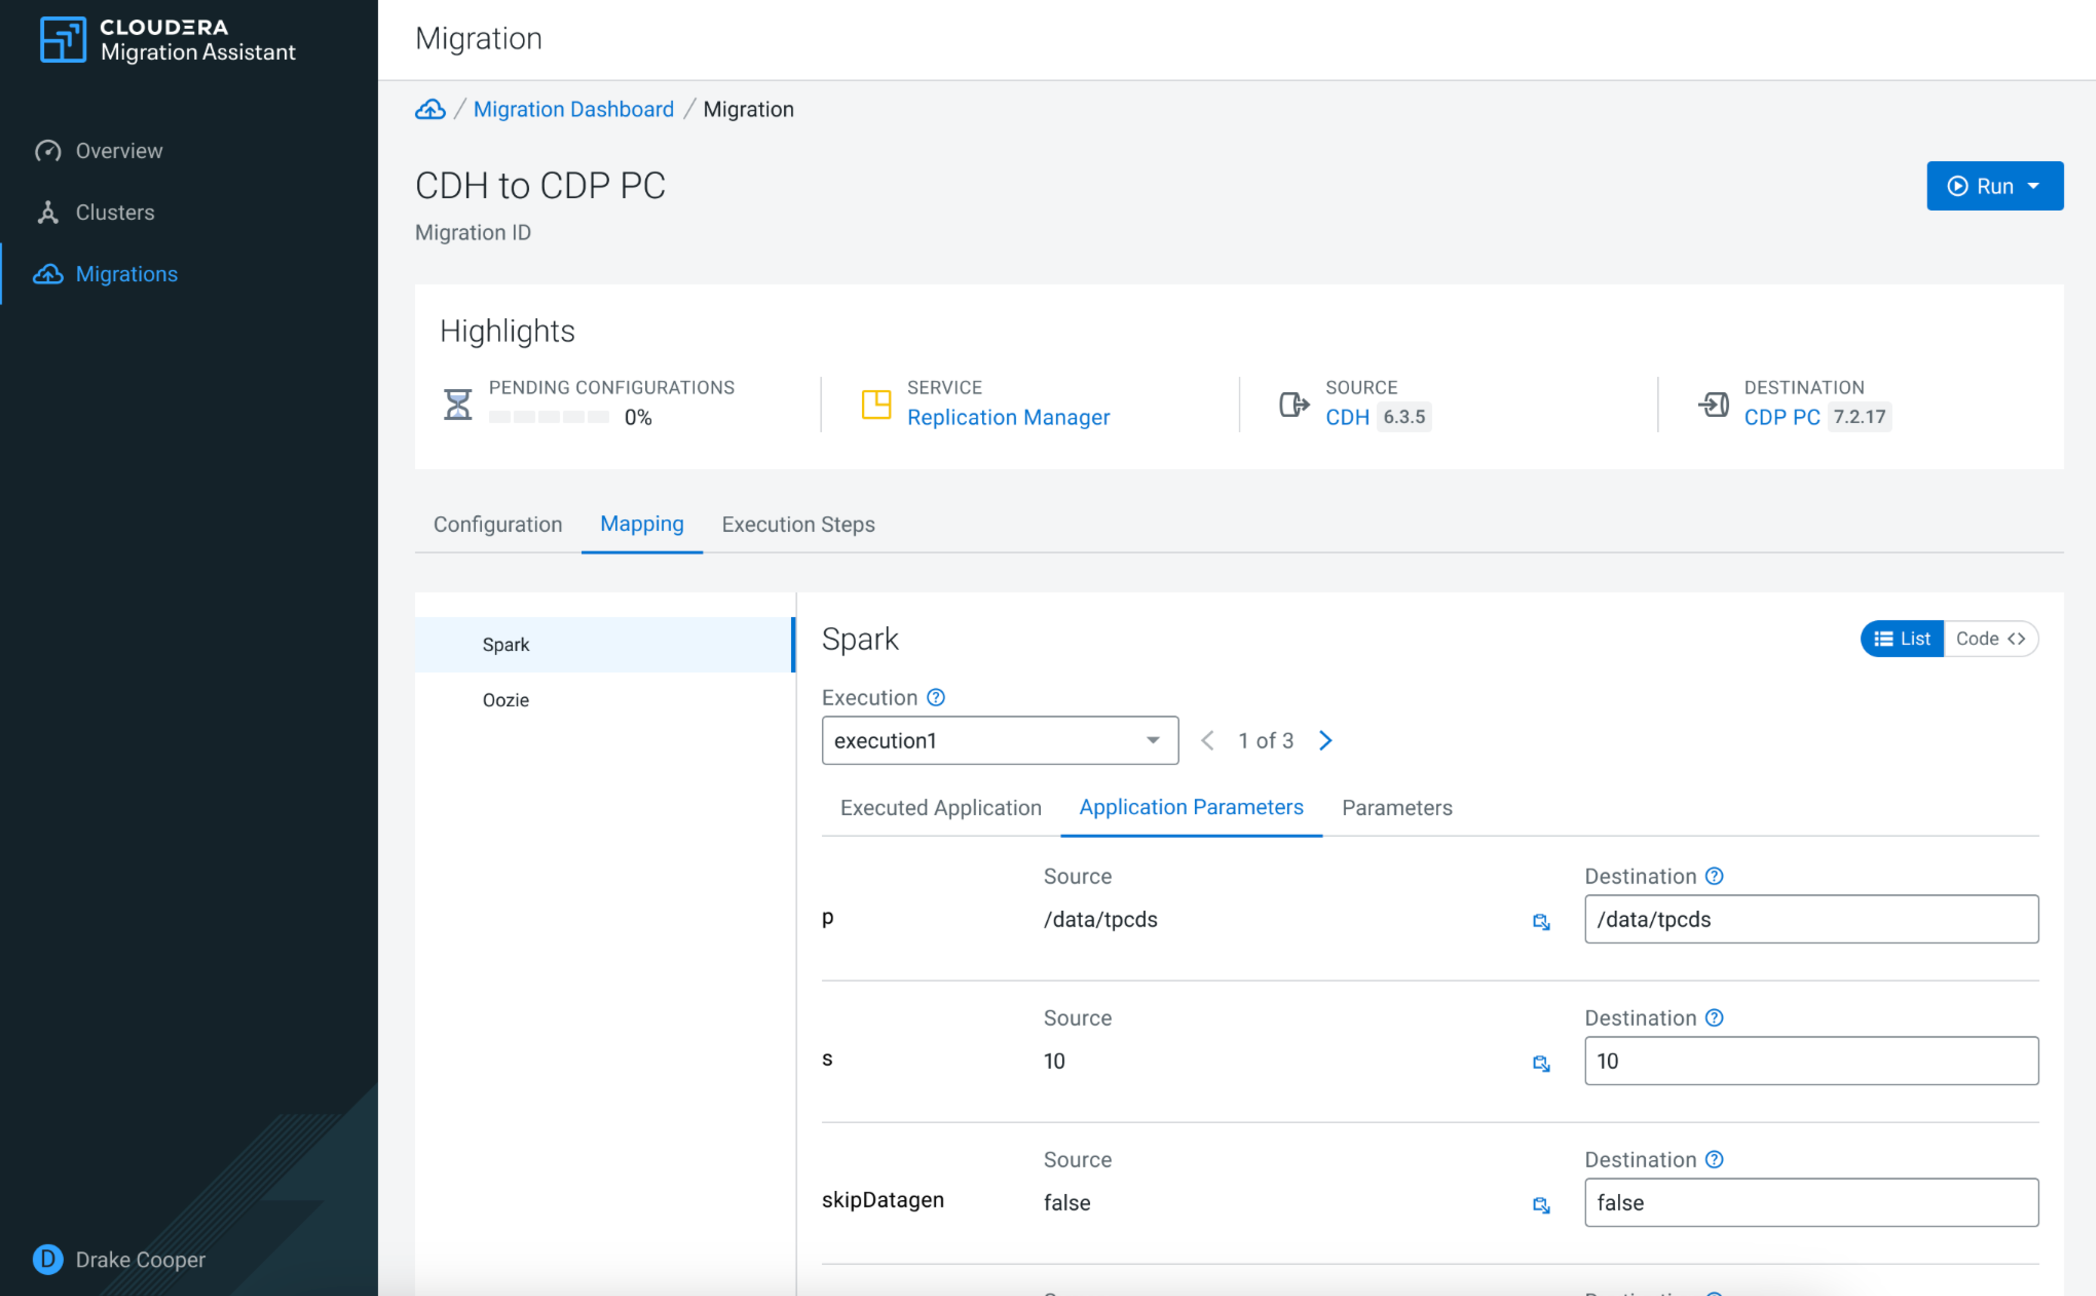The width and height of the screenshot is (2096, 1296).
Task: Open Destination help icon for s row
Action: click(x=1714, y=1018)
